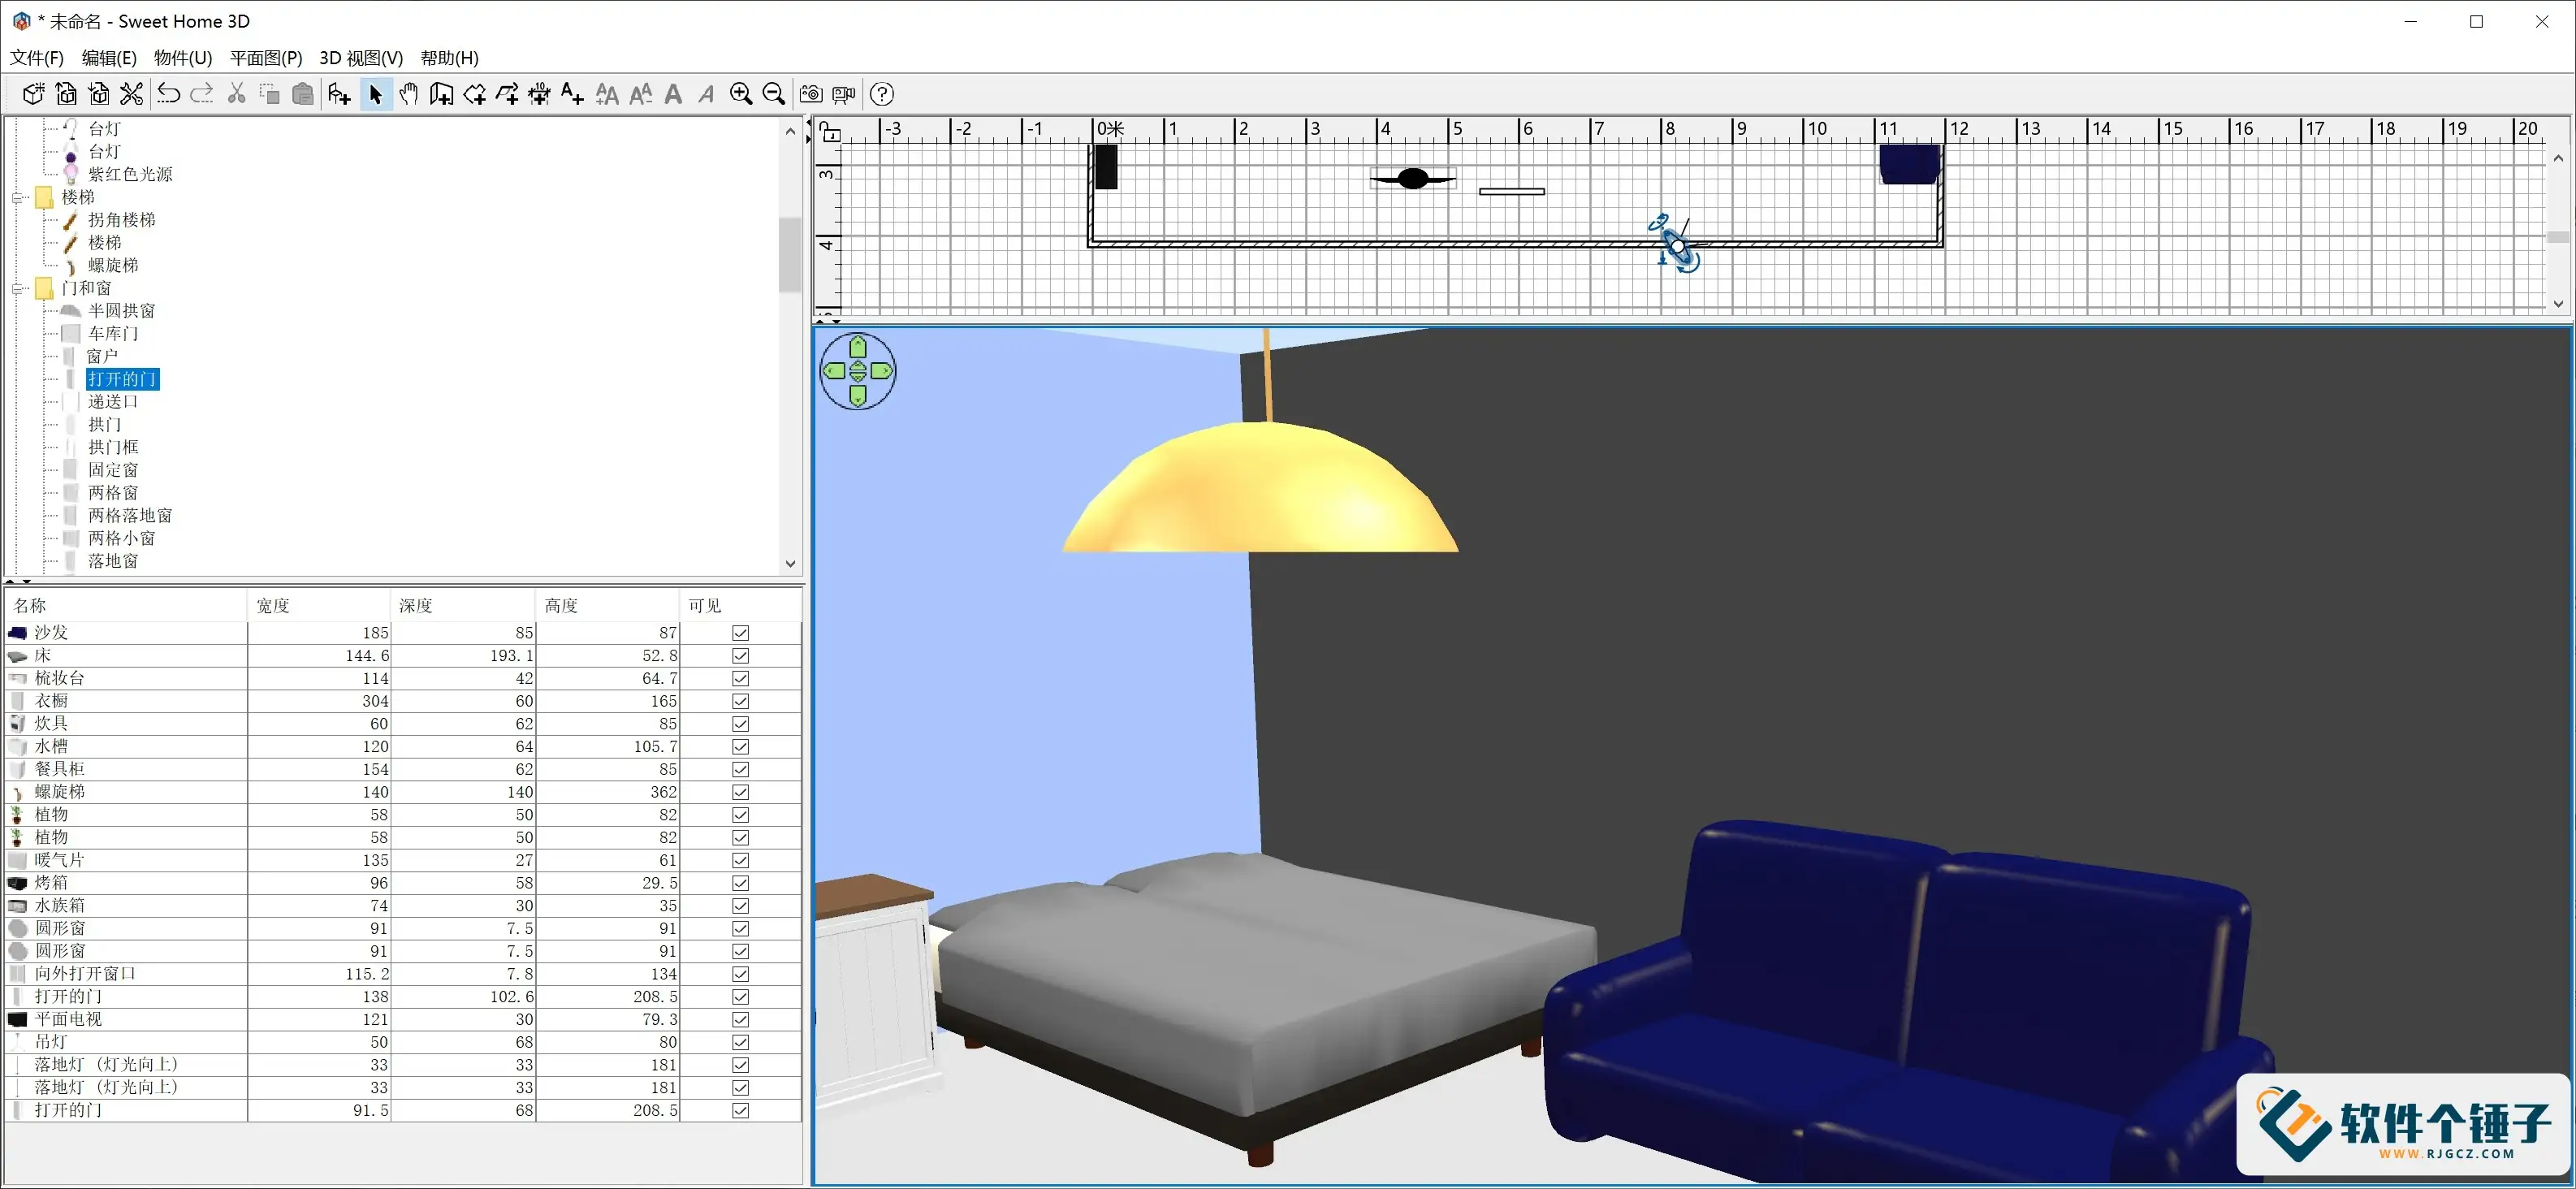Open help via question mark icon
2576x1189 pixels.
(x=882, y=94)
